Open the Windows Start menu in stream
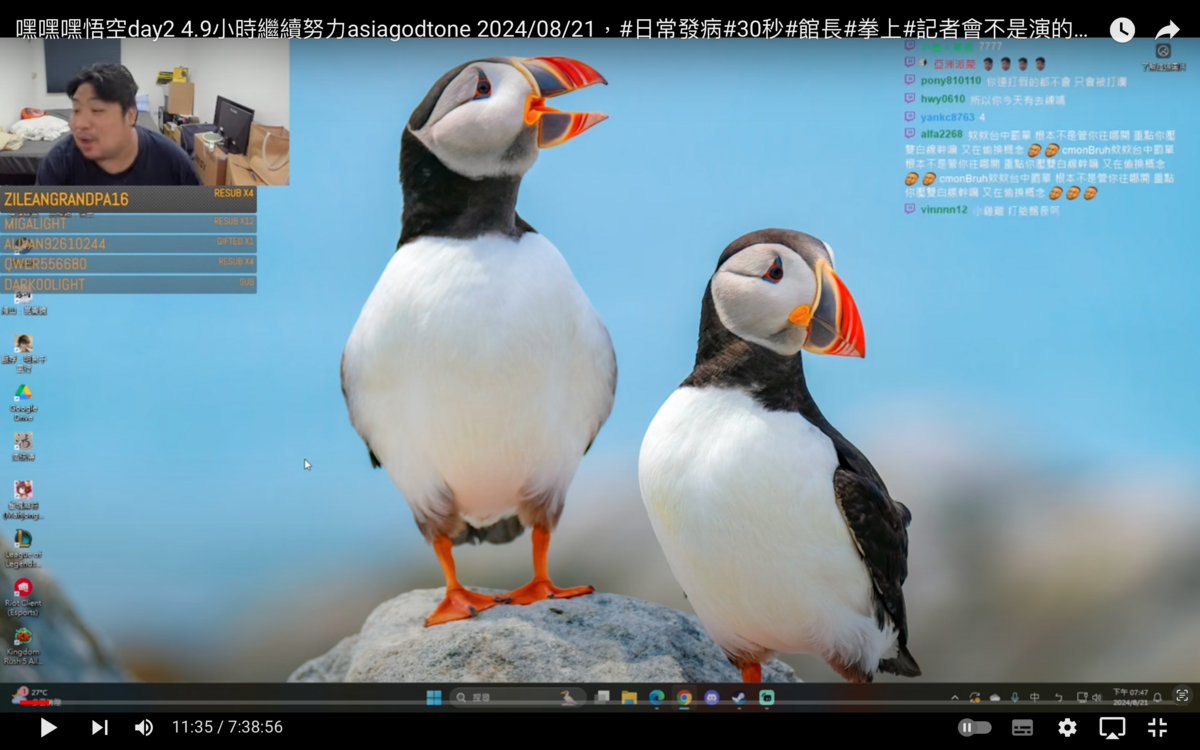The height and width of the screenshot is (750, 1200). 434,697
